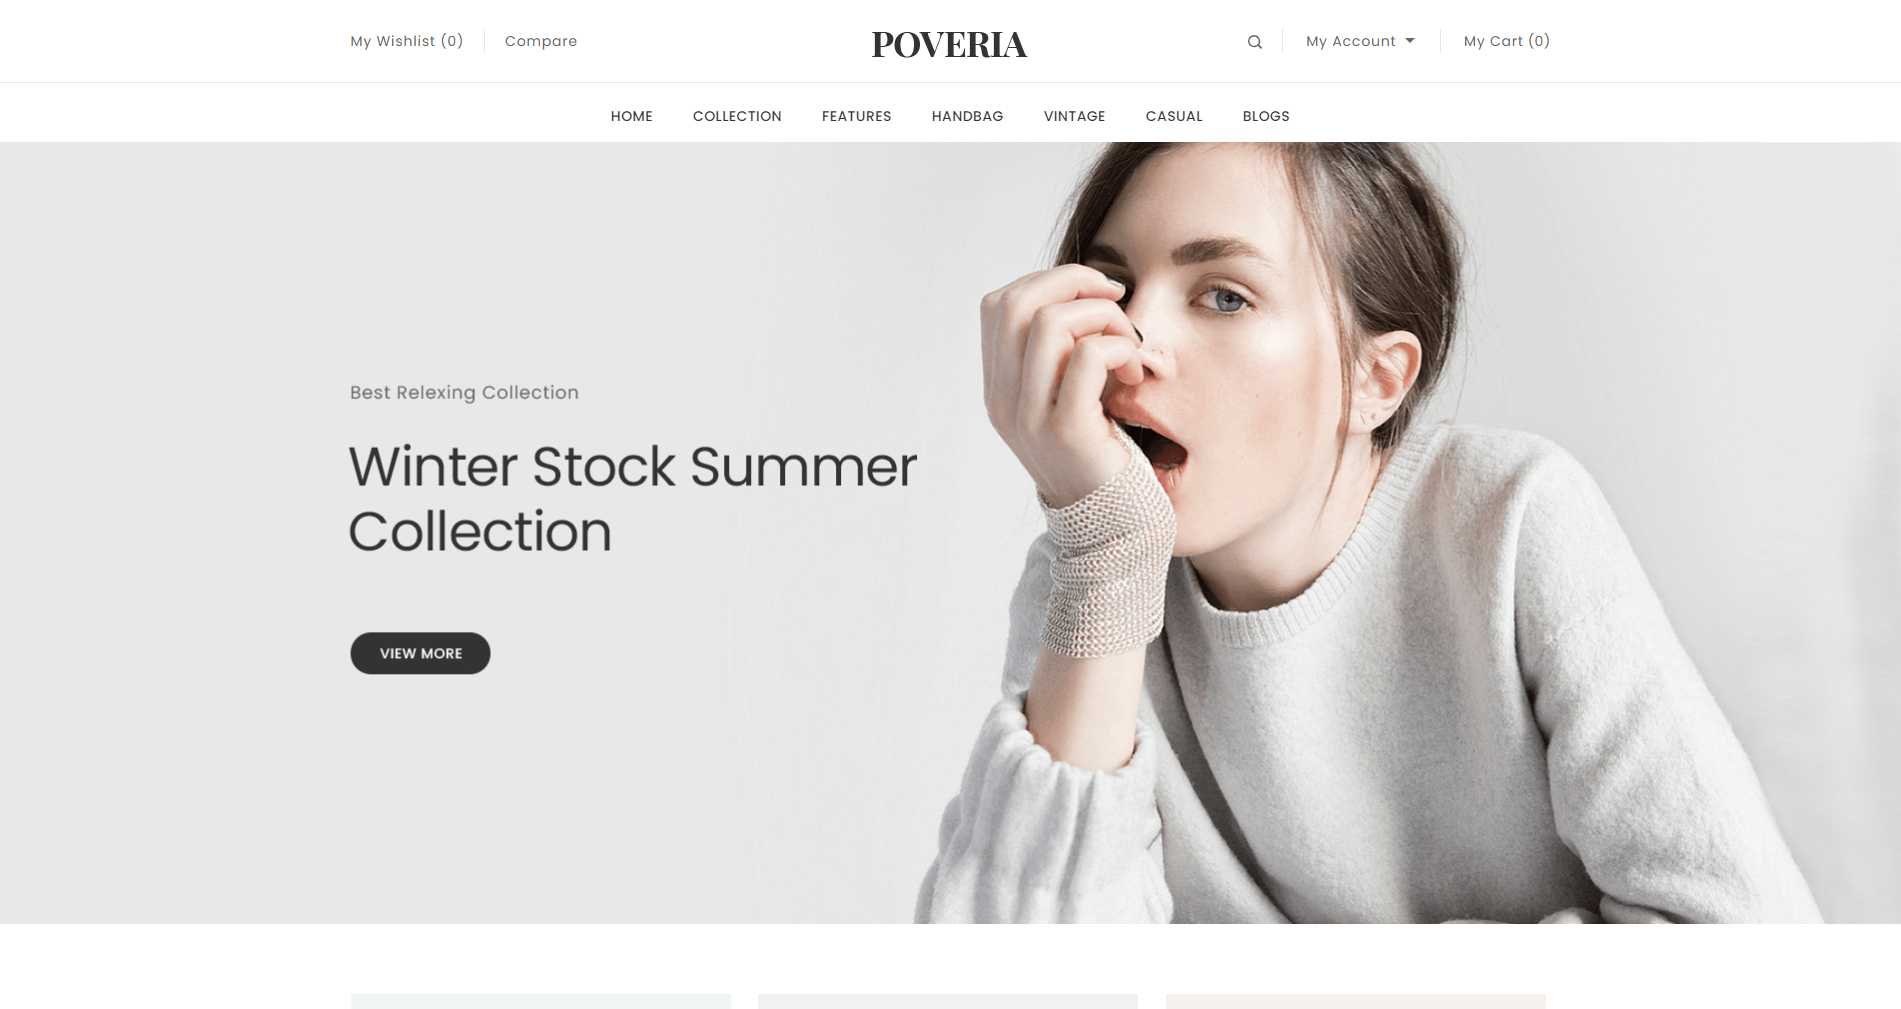Visit the BLOGS page
The height and width of the screenshot is (1009, 1901).
click(x=1266, y=116)
